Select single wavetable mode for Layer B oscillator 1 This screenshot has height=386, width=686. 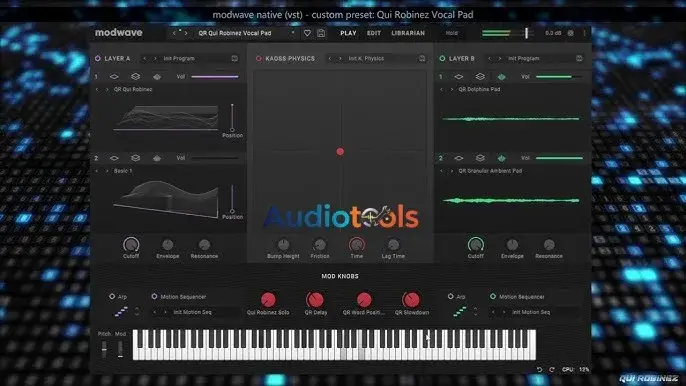click(x=458, y=77)
